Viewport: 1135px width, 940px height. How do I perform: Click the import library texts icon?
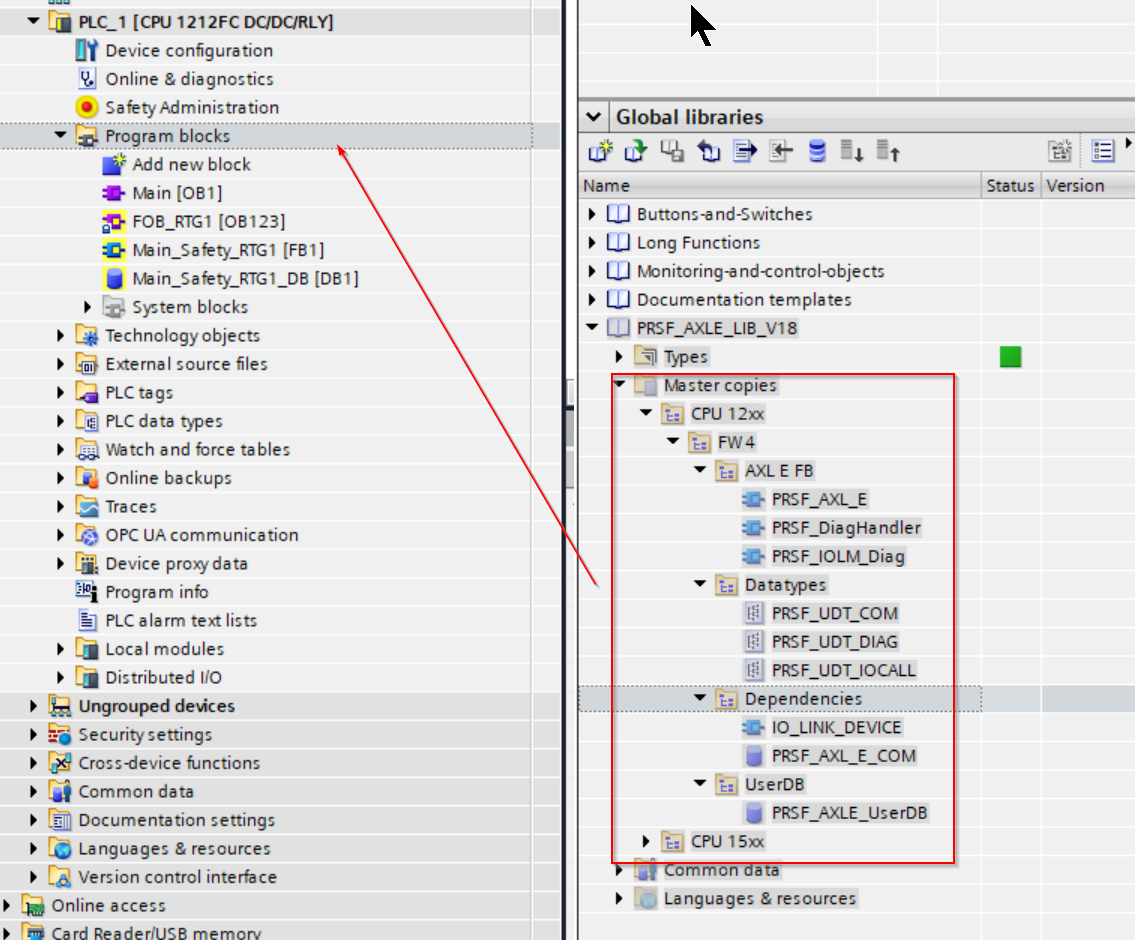781,151
